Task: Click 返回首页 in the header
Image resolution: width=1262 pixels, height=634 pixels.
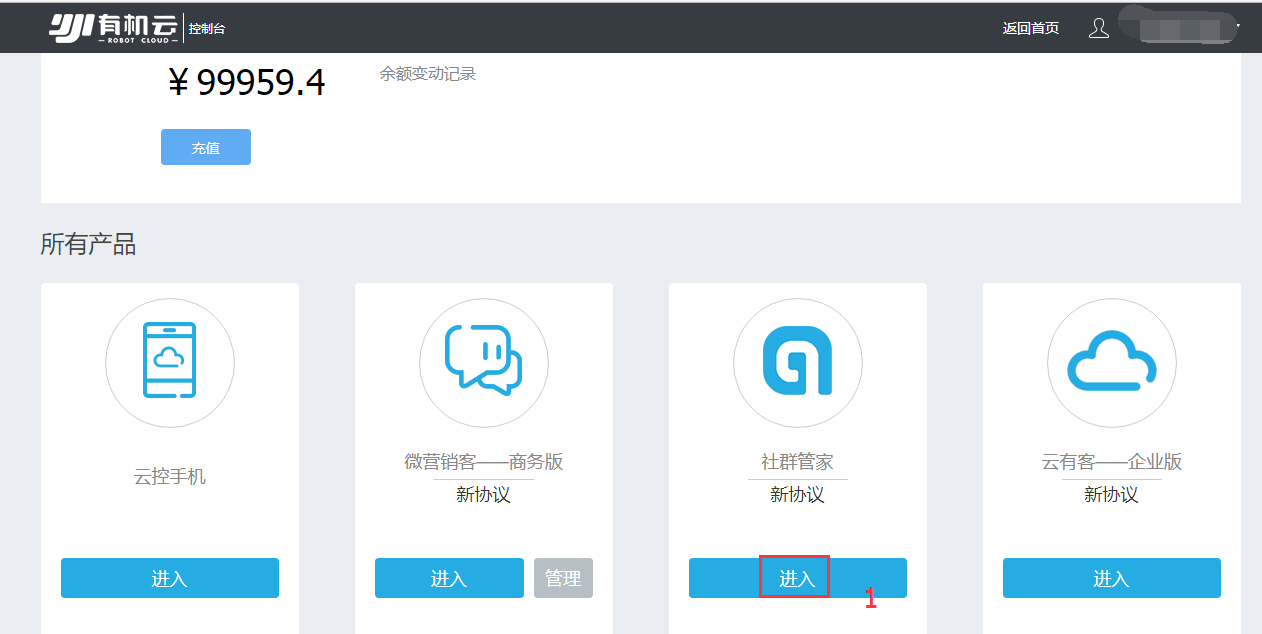Action: point(1031,28)
